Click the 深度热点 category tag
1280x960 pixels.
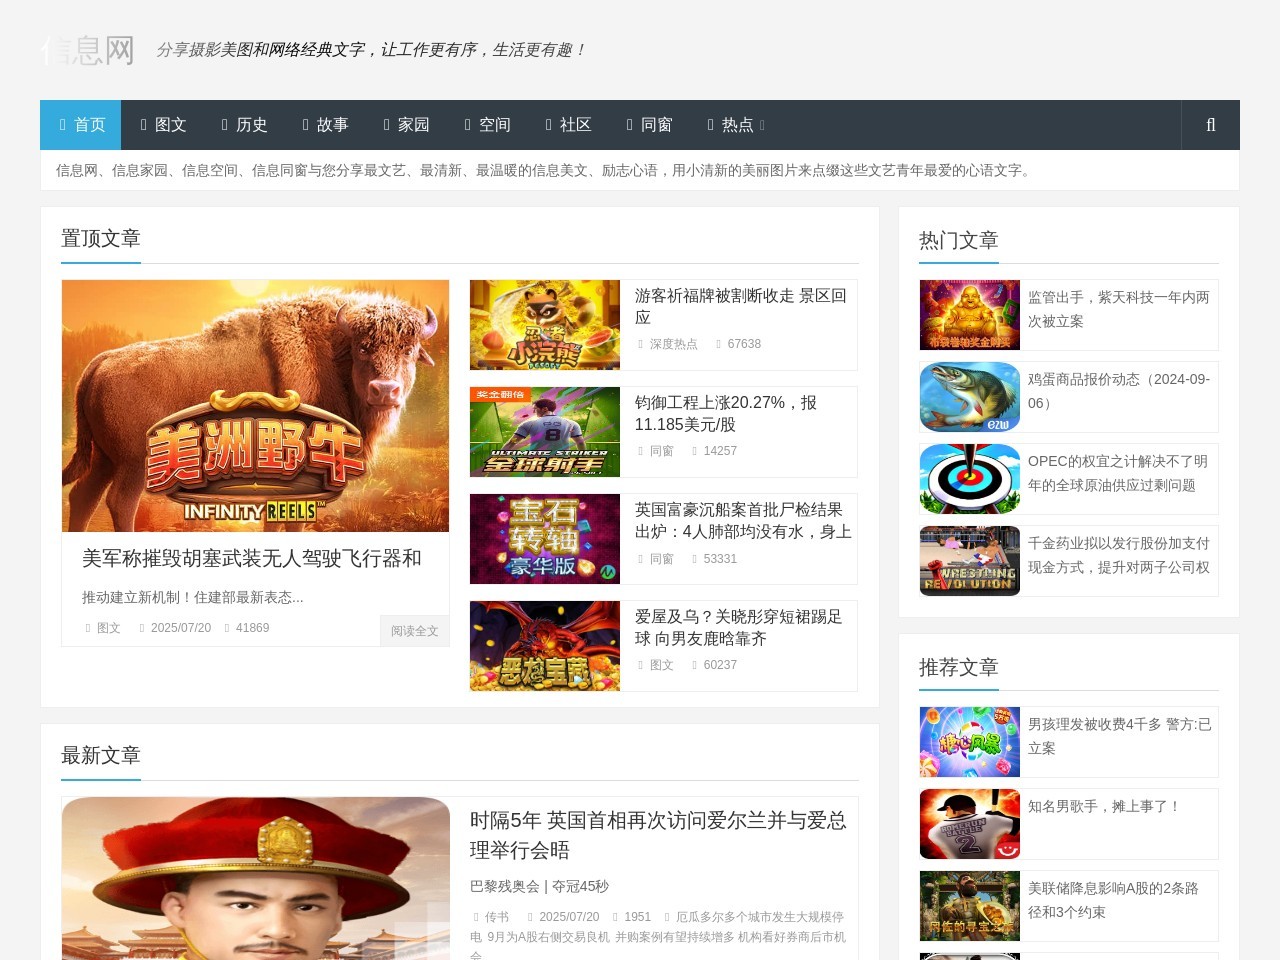point(673,344)
